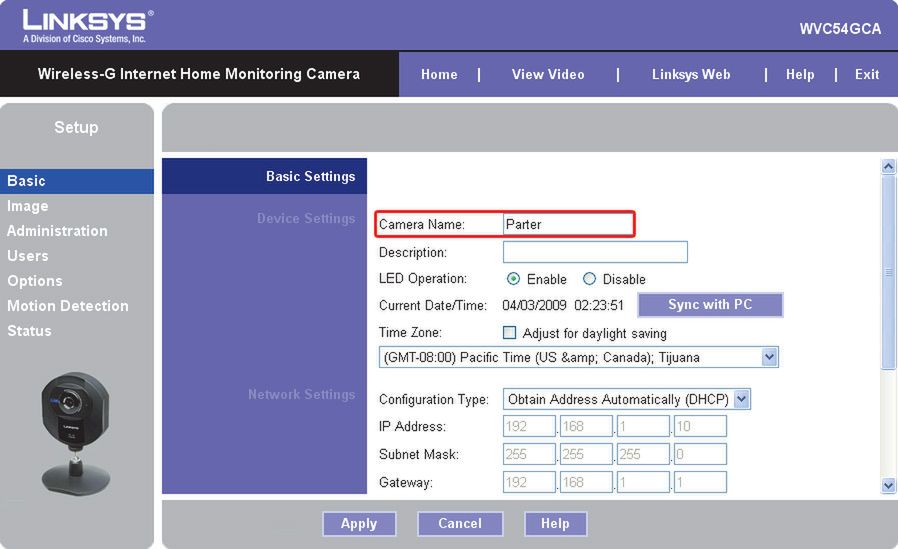Open Image settings in sidebar
The width and height of the screenshot is (898, 549).
coord(27,206)
